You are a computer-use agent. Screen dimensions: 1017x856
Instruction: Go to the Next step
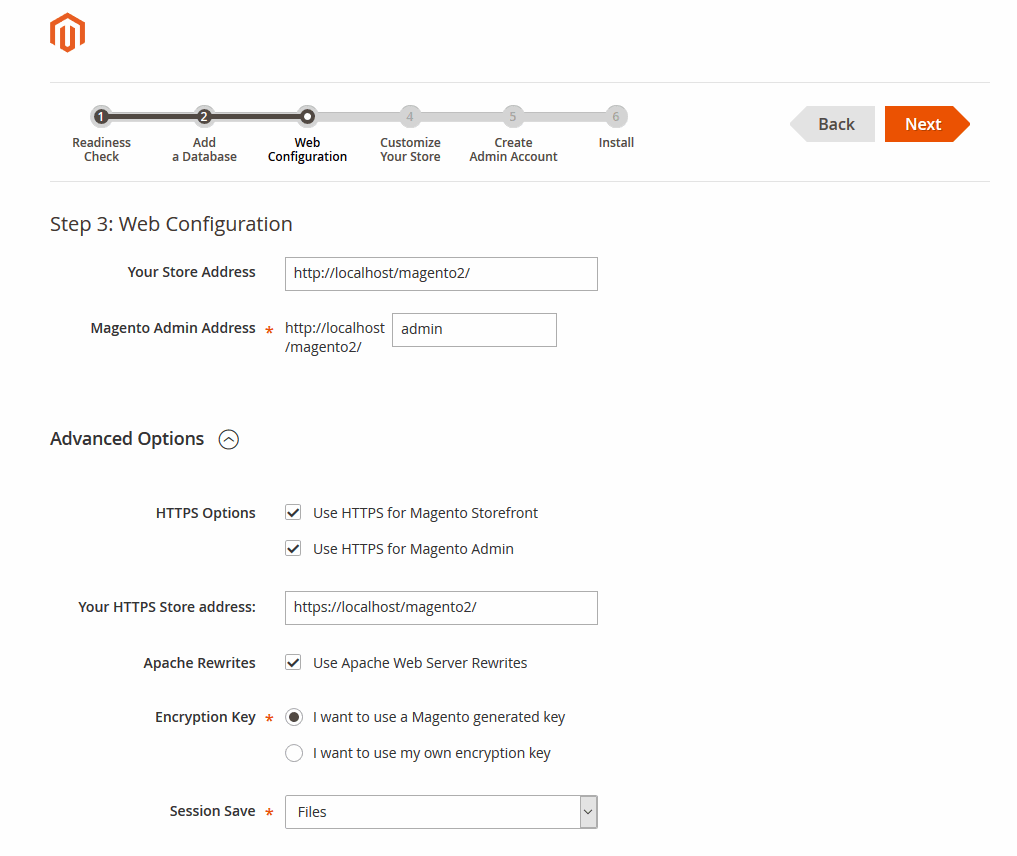click(924, 124)
